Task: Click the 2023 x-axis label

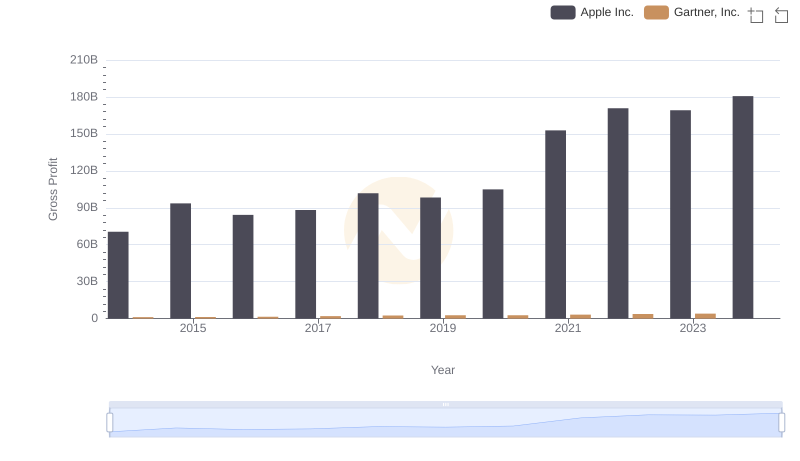Action: 693,328
